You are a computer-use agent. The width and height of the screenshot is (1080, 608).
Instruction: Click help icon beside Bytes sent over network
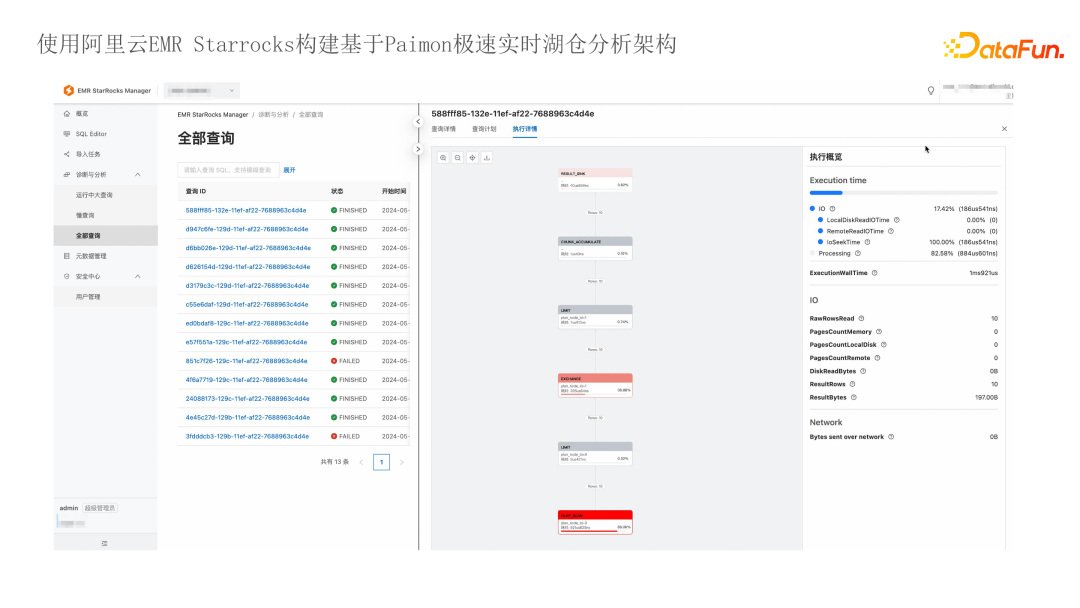point(891,437)
